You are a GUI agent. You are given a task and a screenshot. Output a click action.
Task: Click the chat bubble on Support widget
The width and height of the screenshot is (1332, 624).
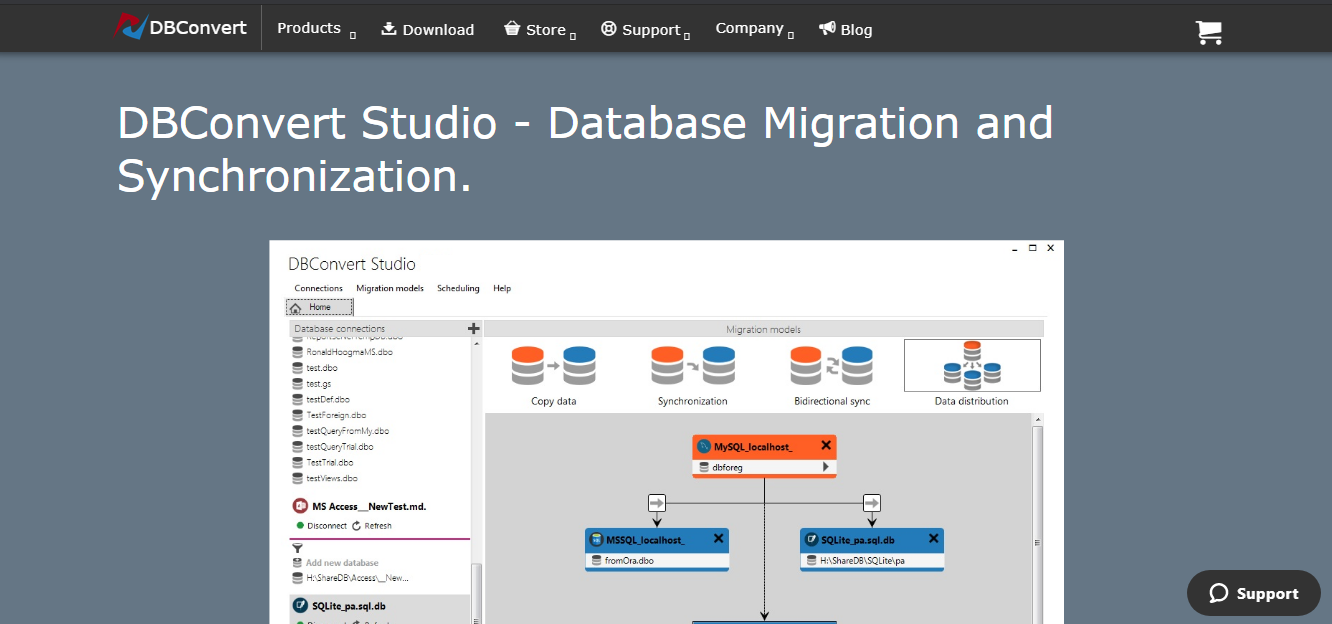pos(1218,593)
